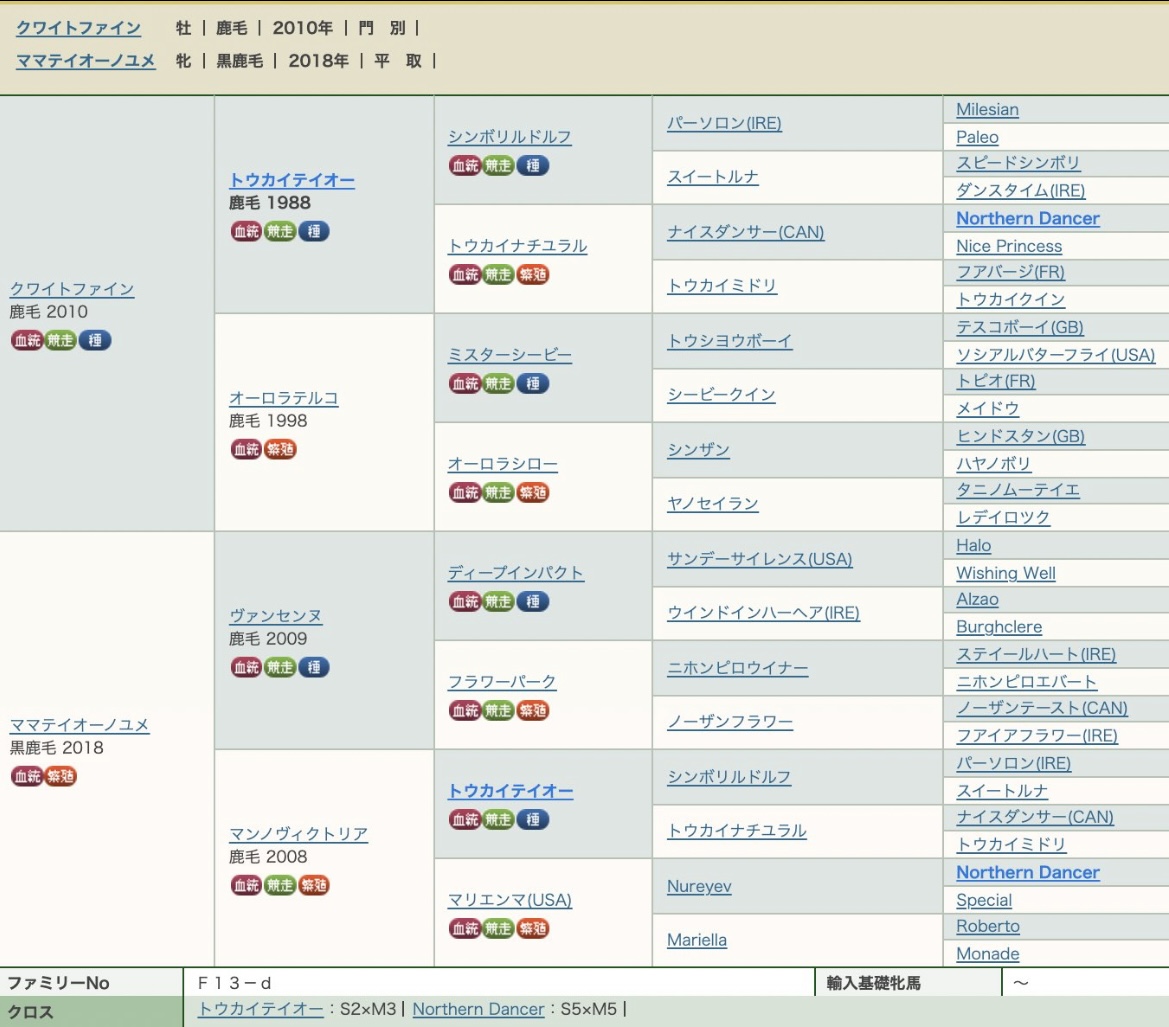Click 繁殖 badge under フラワーパーク
This screenshot has width=1169, height=1027.
(533, 710)
